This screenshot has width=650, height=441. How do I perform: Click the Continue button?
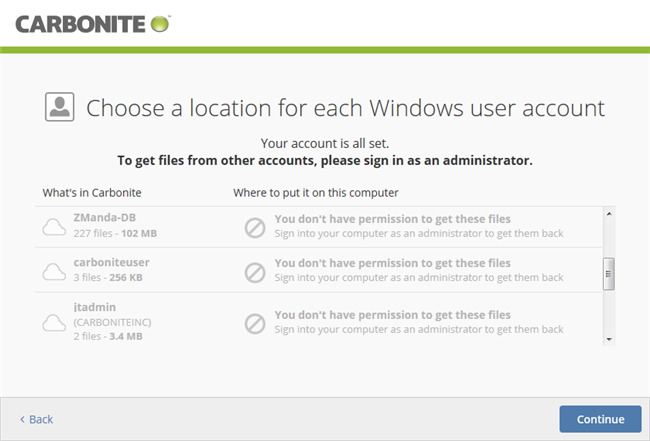[x=600, y=419]
